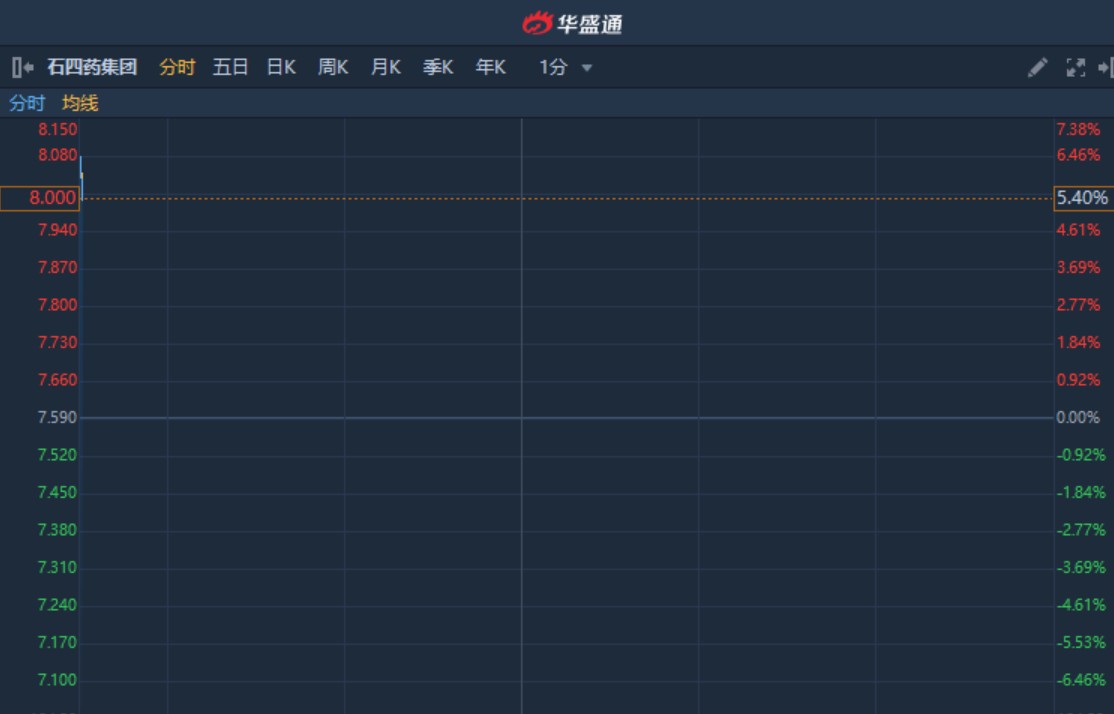Click the 7.520 price axis label
The width and height of the screenshot is (1114, 714).
[x=57, y=455]
